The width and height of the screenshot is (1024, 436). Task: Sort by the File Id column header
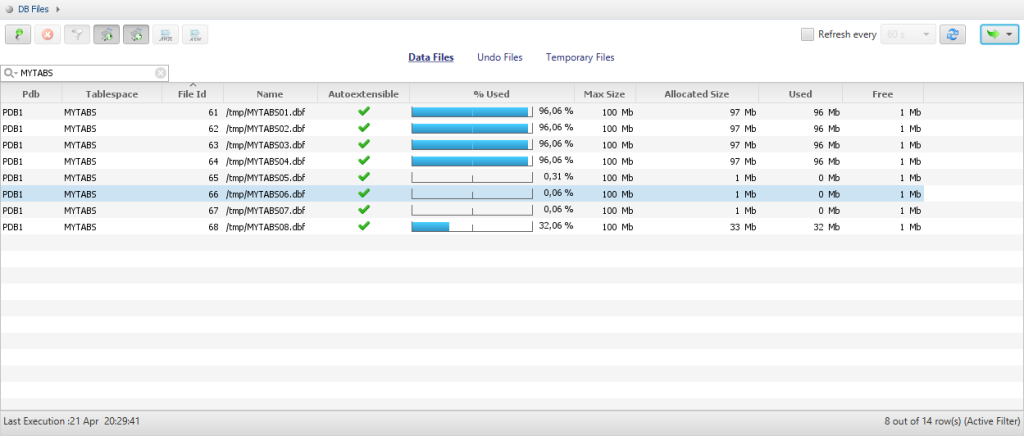pos(192,94)
